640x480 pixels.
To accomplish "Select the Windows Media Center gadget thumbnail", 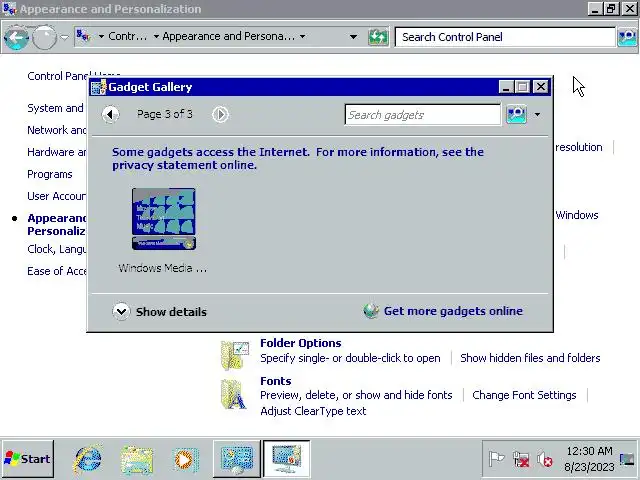I will (164, 219).
